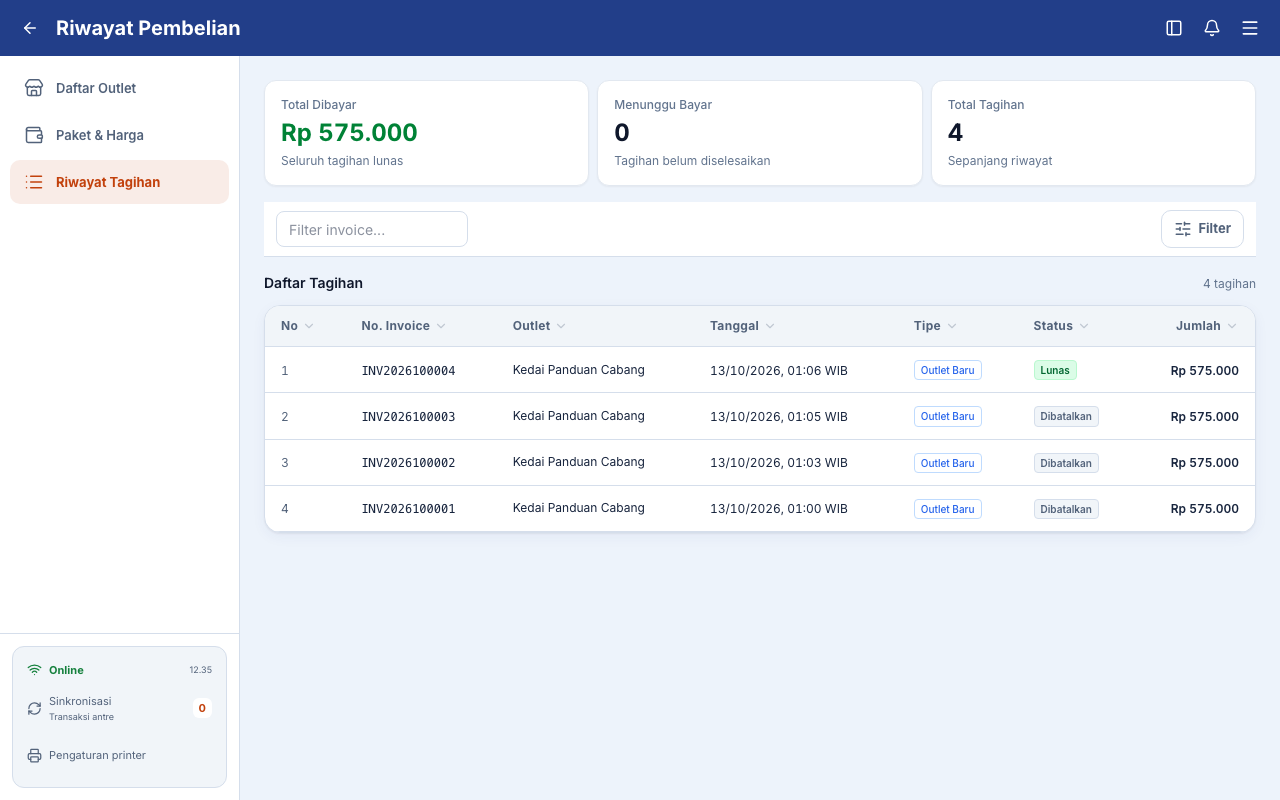This screenshot has height=800, width=1280.
Task: Click date 13/10/2026, 01:03 WIB
Action: 779,463
